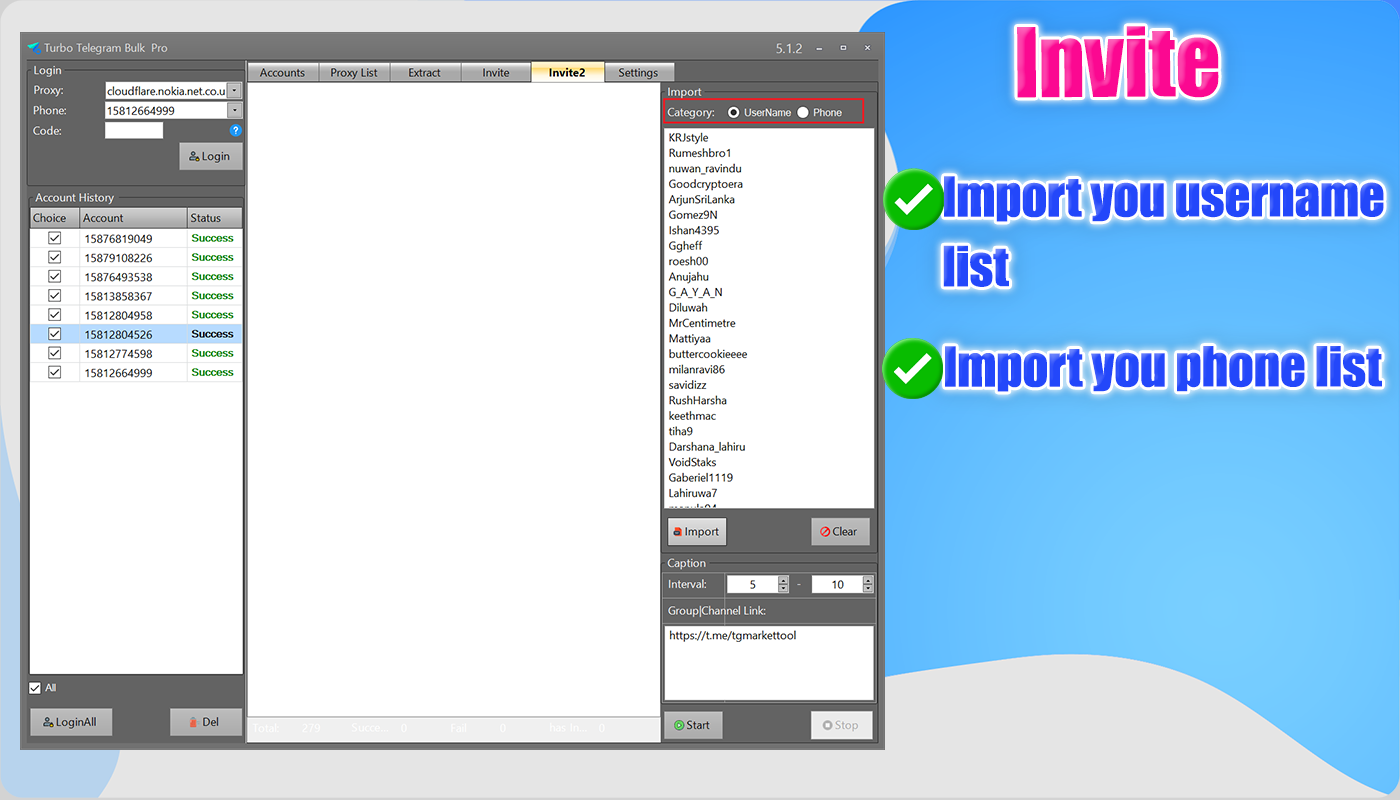Image resolution: width=1400 pixels, height=800 pixels.
Task: Select username KRJstyle in the import list
Action: (x=689, y=138)
